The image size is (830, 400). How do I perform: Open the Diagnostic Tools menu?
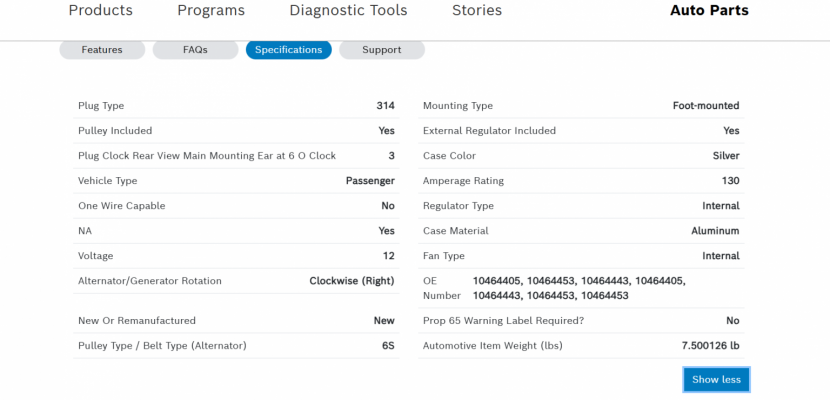click(x=348, y=10)
